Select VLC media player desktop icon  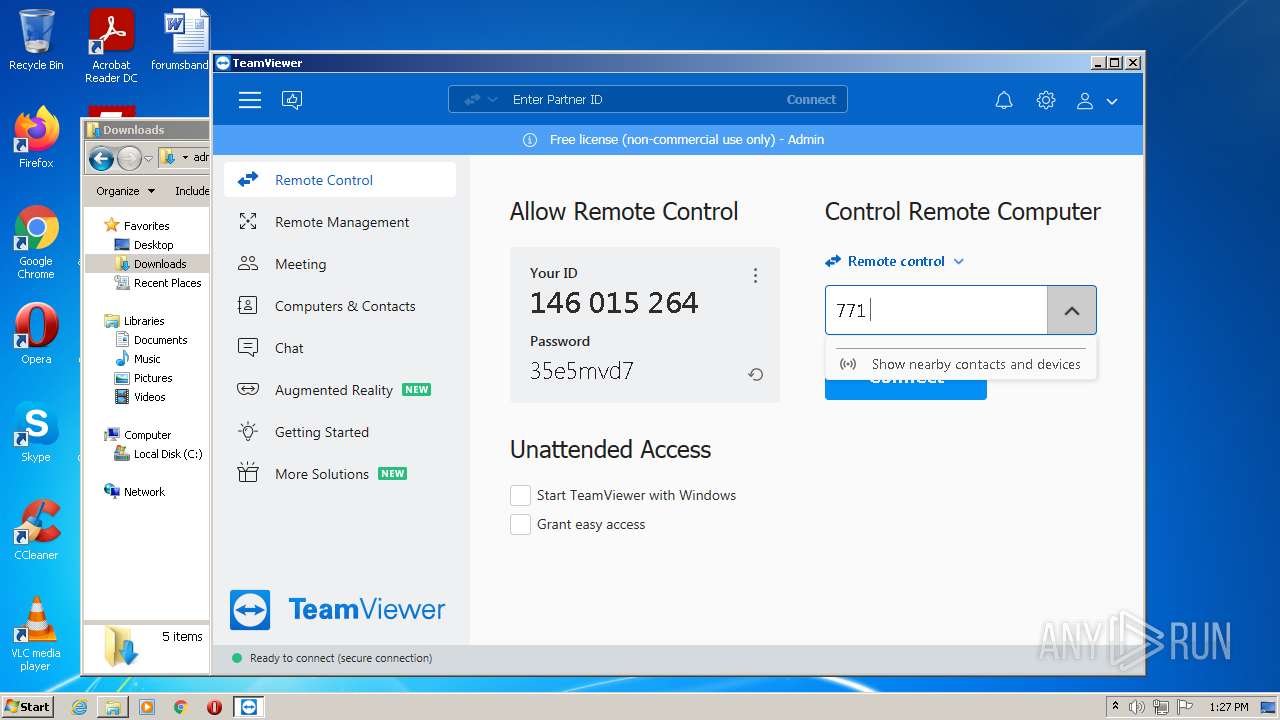coord(36,634)
